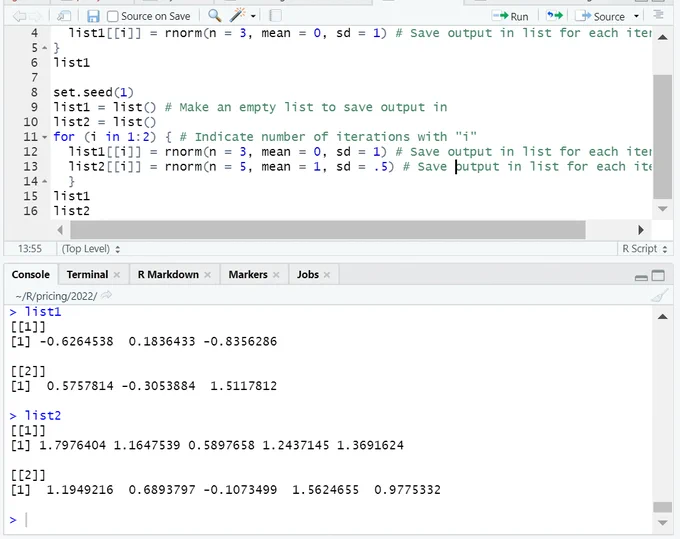Run the current line with Run button
This screenshot has height=539, width=680.
click(x=510, y=16)
